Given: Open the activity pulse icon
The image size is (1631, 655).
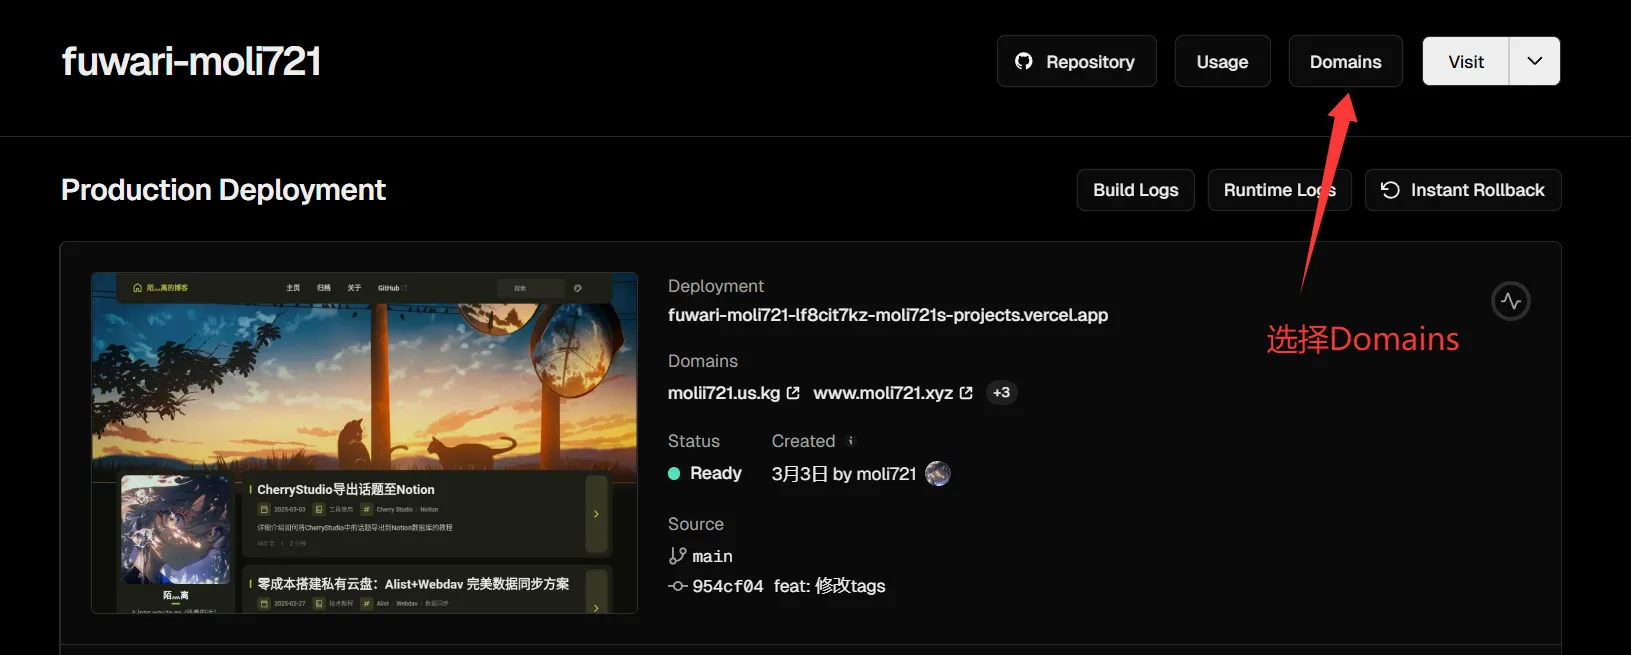Looking at the screenshot, I should (1511, 301).
